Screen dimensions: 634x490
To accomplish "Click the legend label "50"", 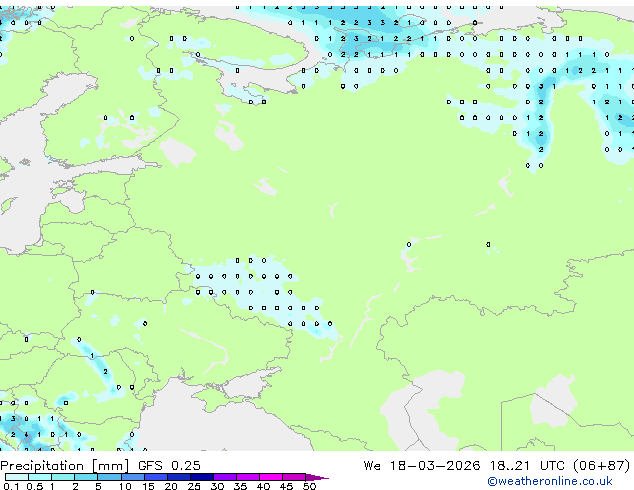I will pyautogui.click(x=309, y=486).
